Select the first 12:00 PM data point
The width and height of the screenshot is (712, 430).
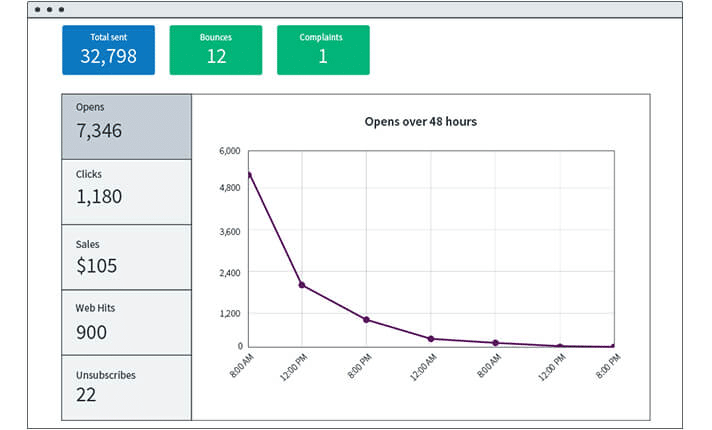tap(301, 285)
